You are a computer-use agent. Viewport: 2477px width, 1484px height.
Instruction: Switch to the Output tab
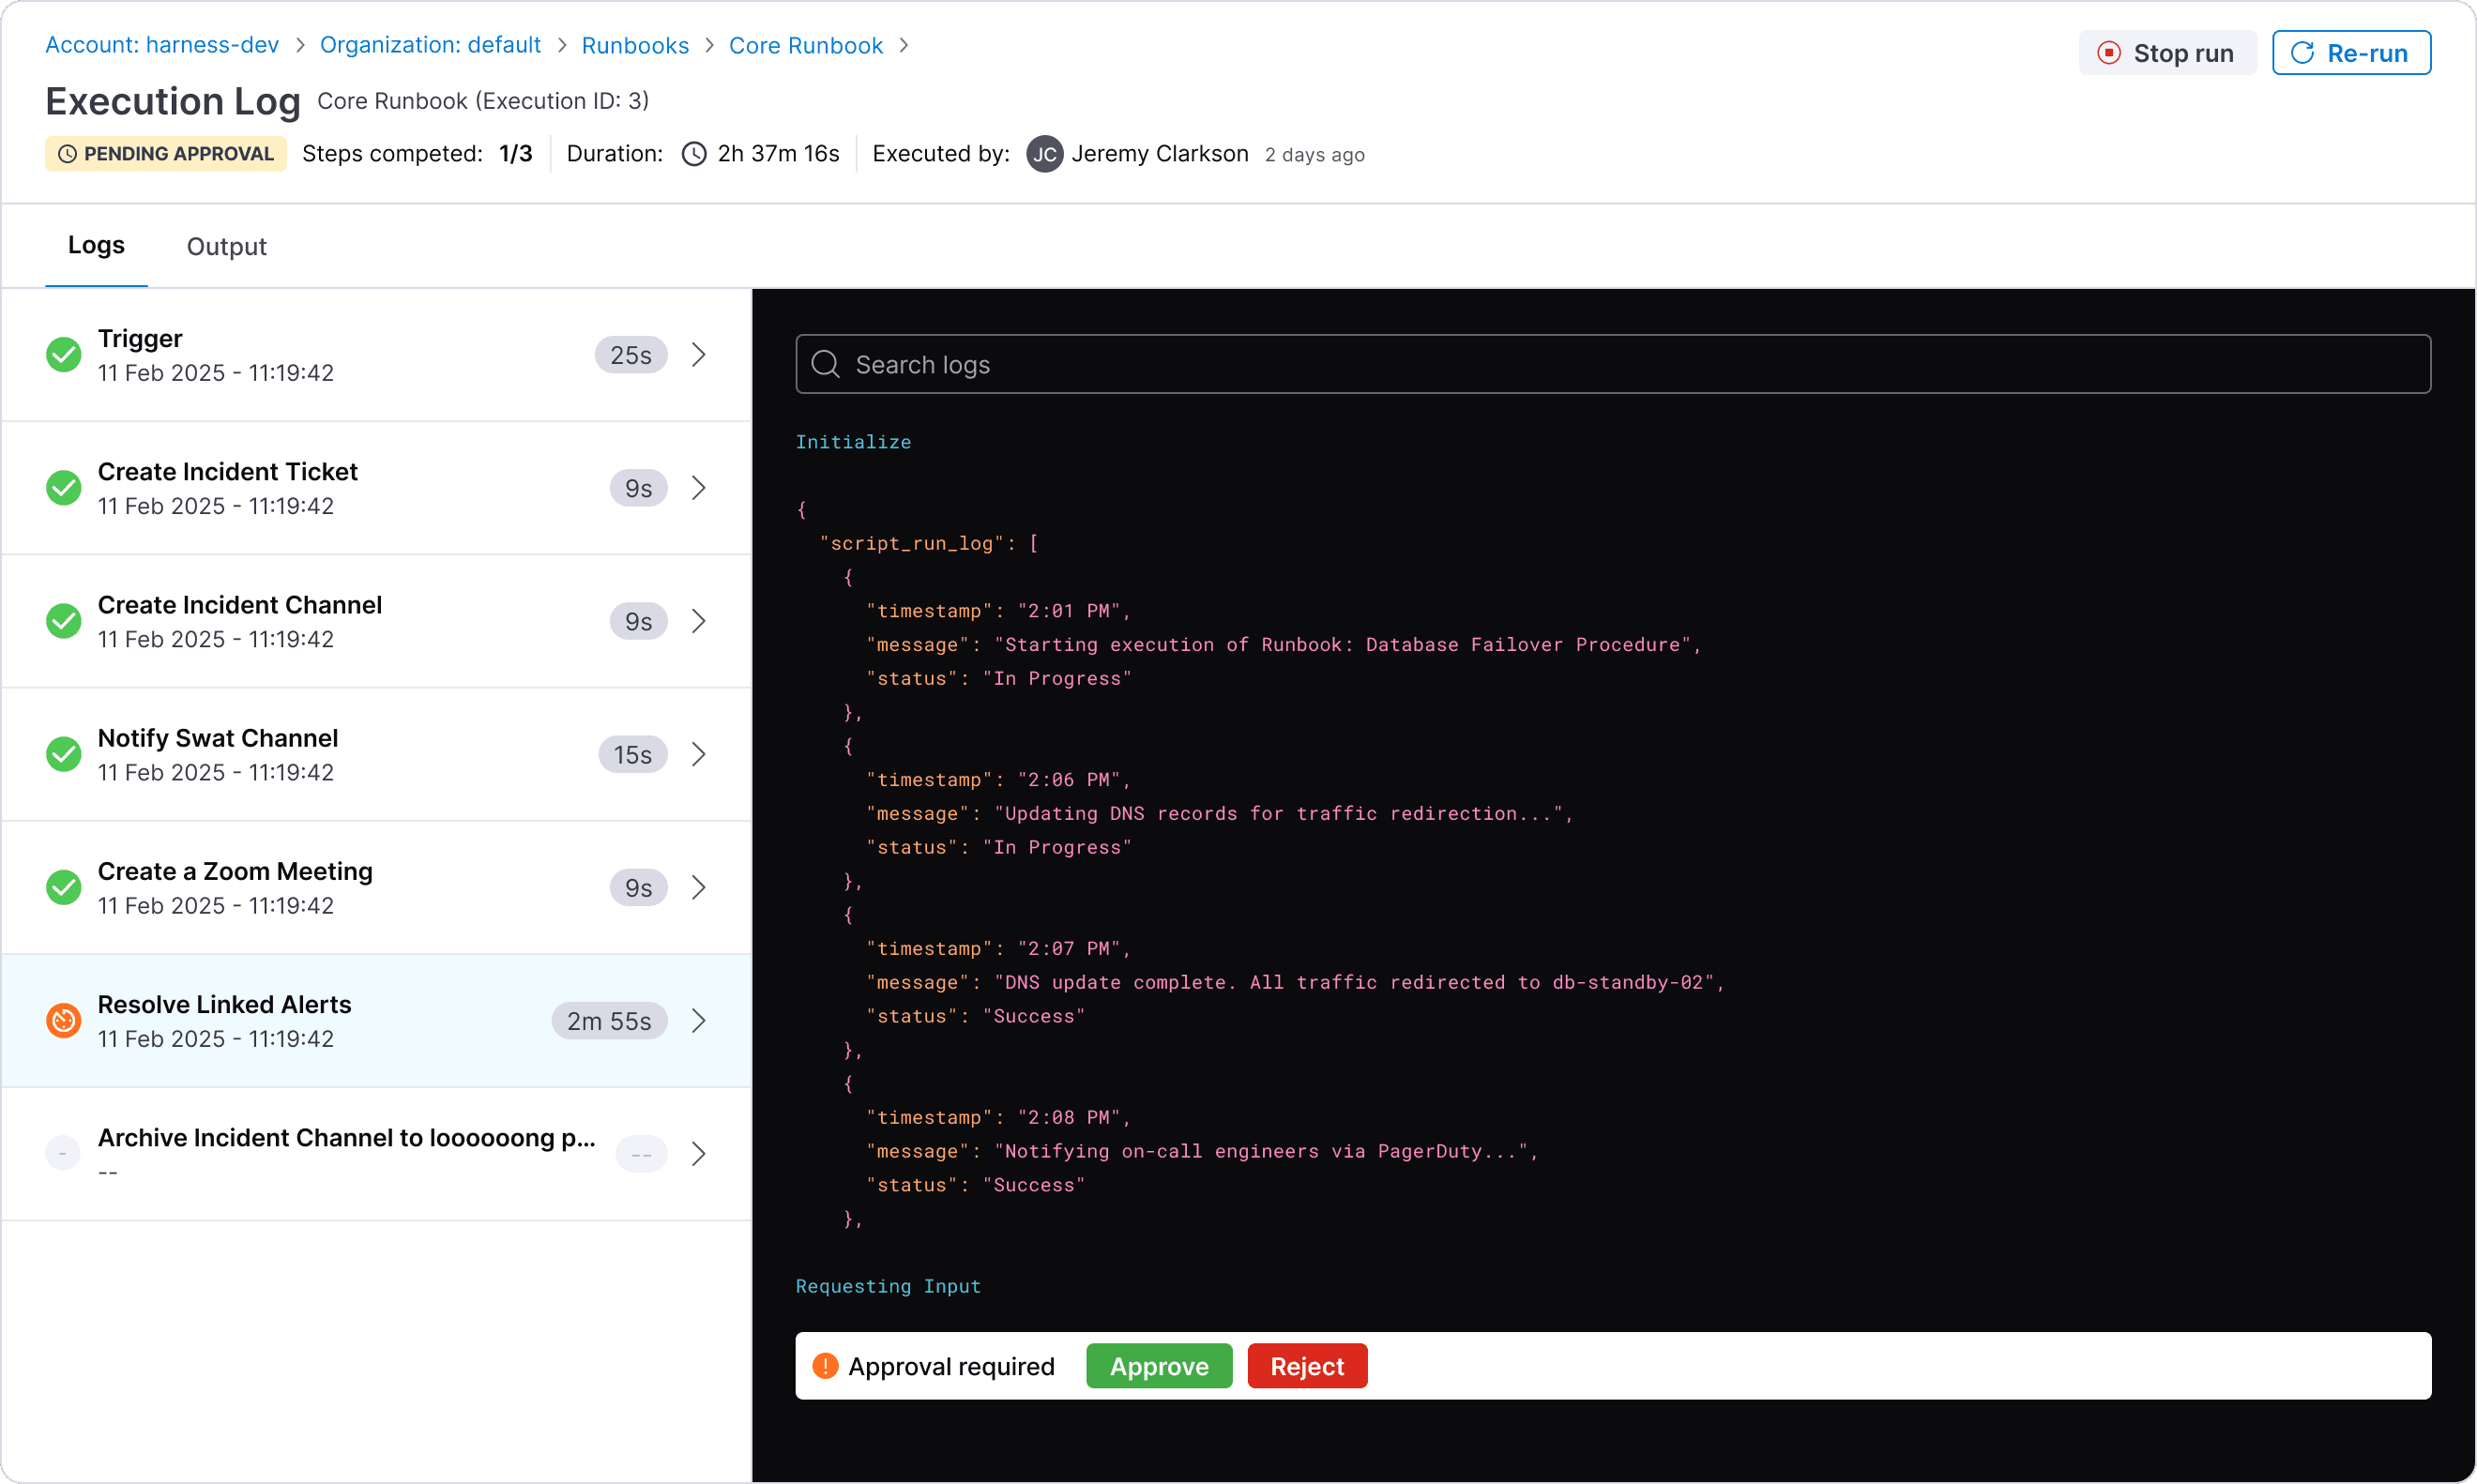click(226, 246)
